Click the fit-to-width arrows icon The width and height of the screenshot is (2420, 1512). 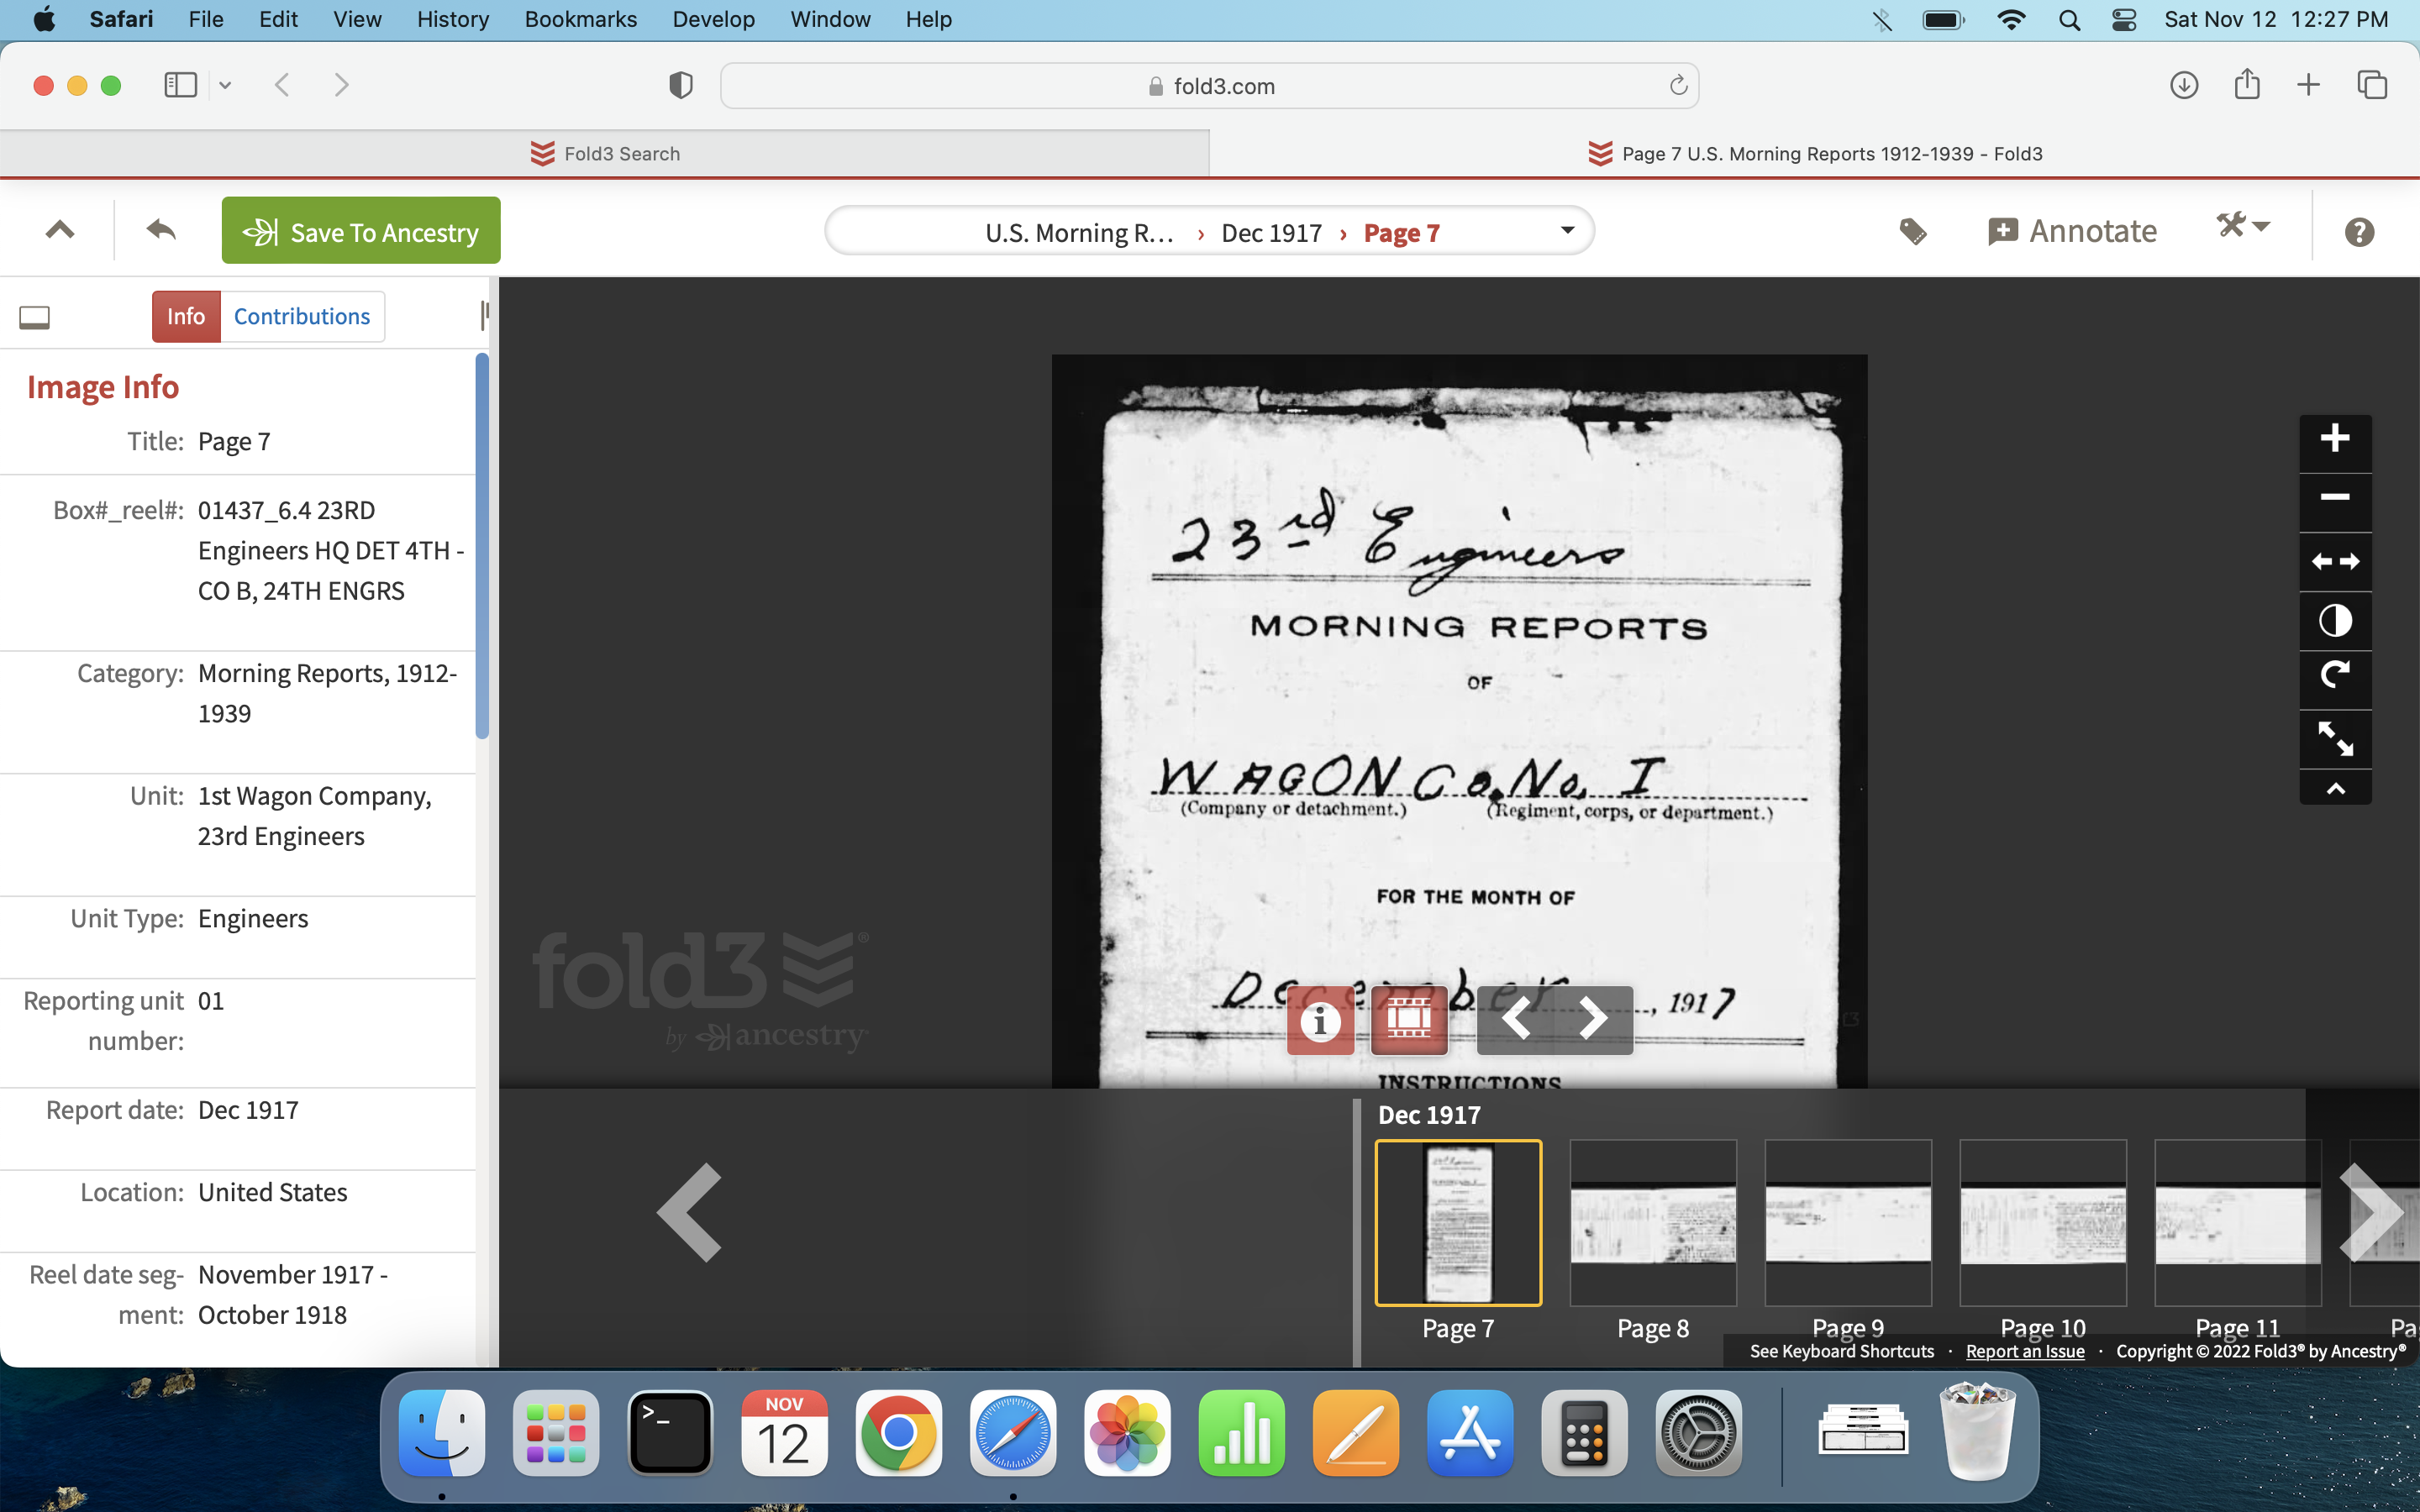click(x=2334, y=561)
